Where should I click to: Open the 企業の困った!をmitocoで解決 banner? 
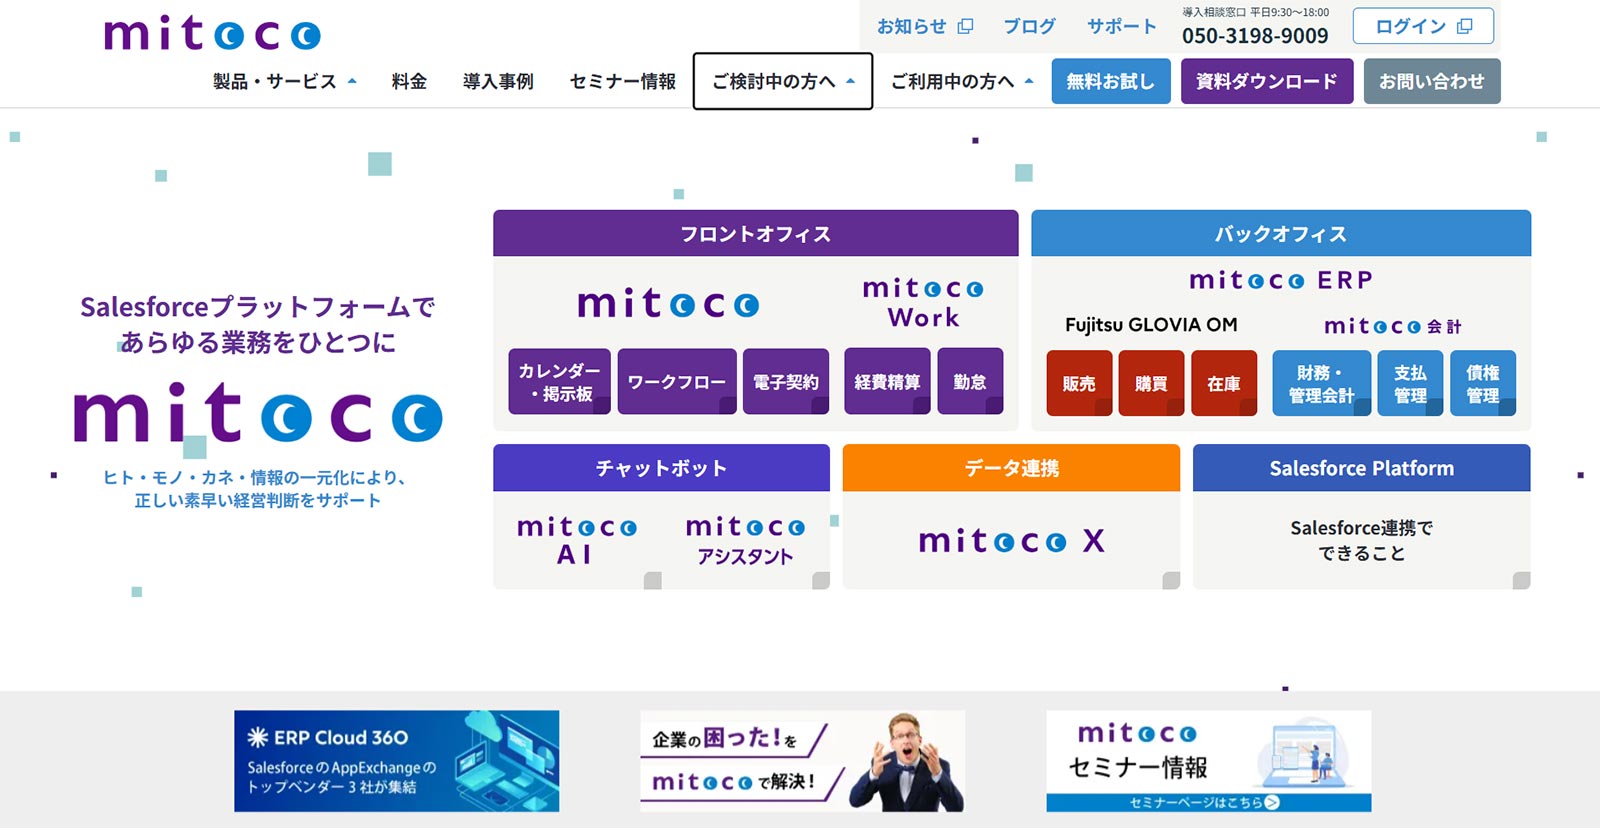(x=803, y=761)
